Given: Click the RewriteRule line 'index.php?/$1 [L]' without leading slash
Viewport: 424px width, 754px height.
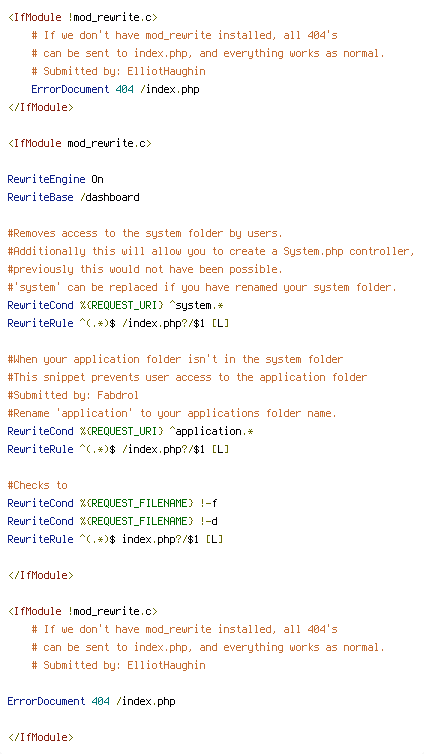Looking at the screenshot, I should (x=115, y=540).
